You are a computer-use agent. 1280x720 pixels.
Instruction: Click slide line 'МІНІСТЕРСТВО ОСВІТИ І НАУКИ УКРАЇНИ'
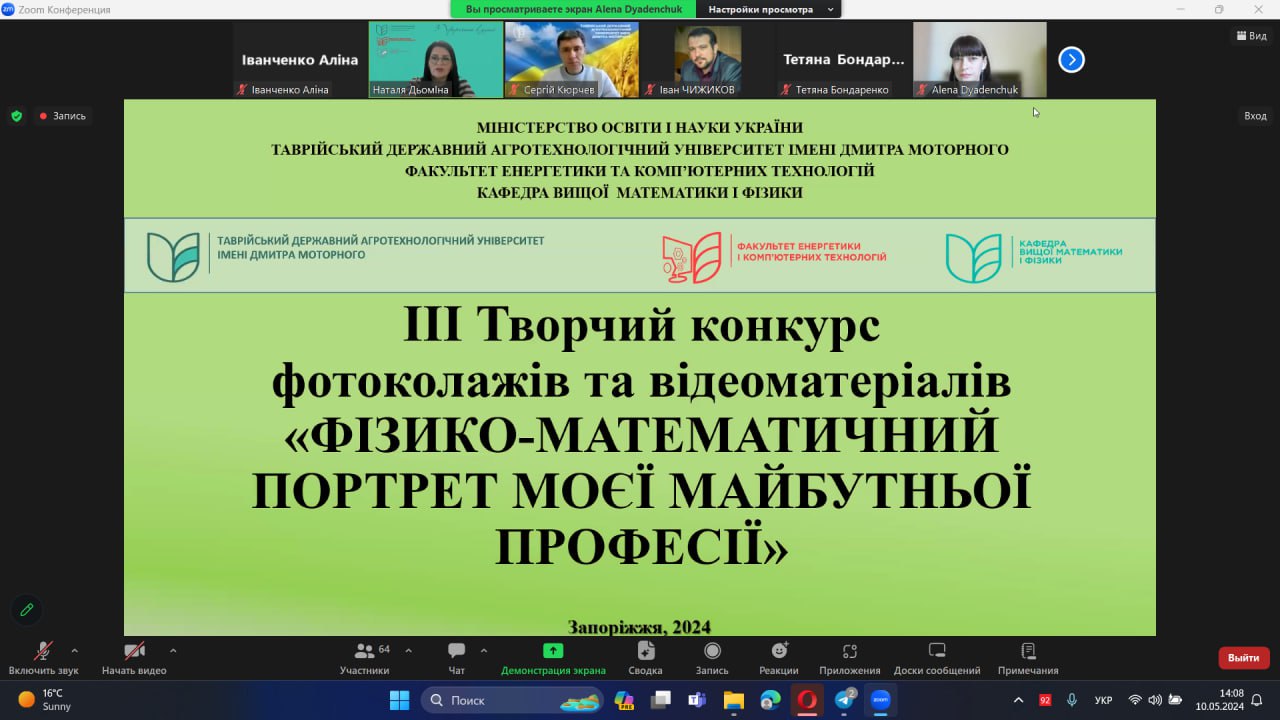[640, 127]
